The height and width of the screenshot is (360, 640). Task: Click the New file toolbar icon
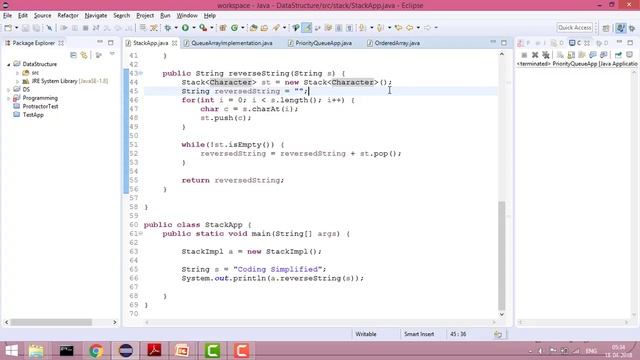click(8, 28)
